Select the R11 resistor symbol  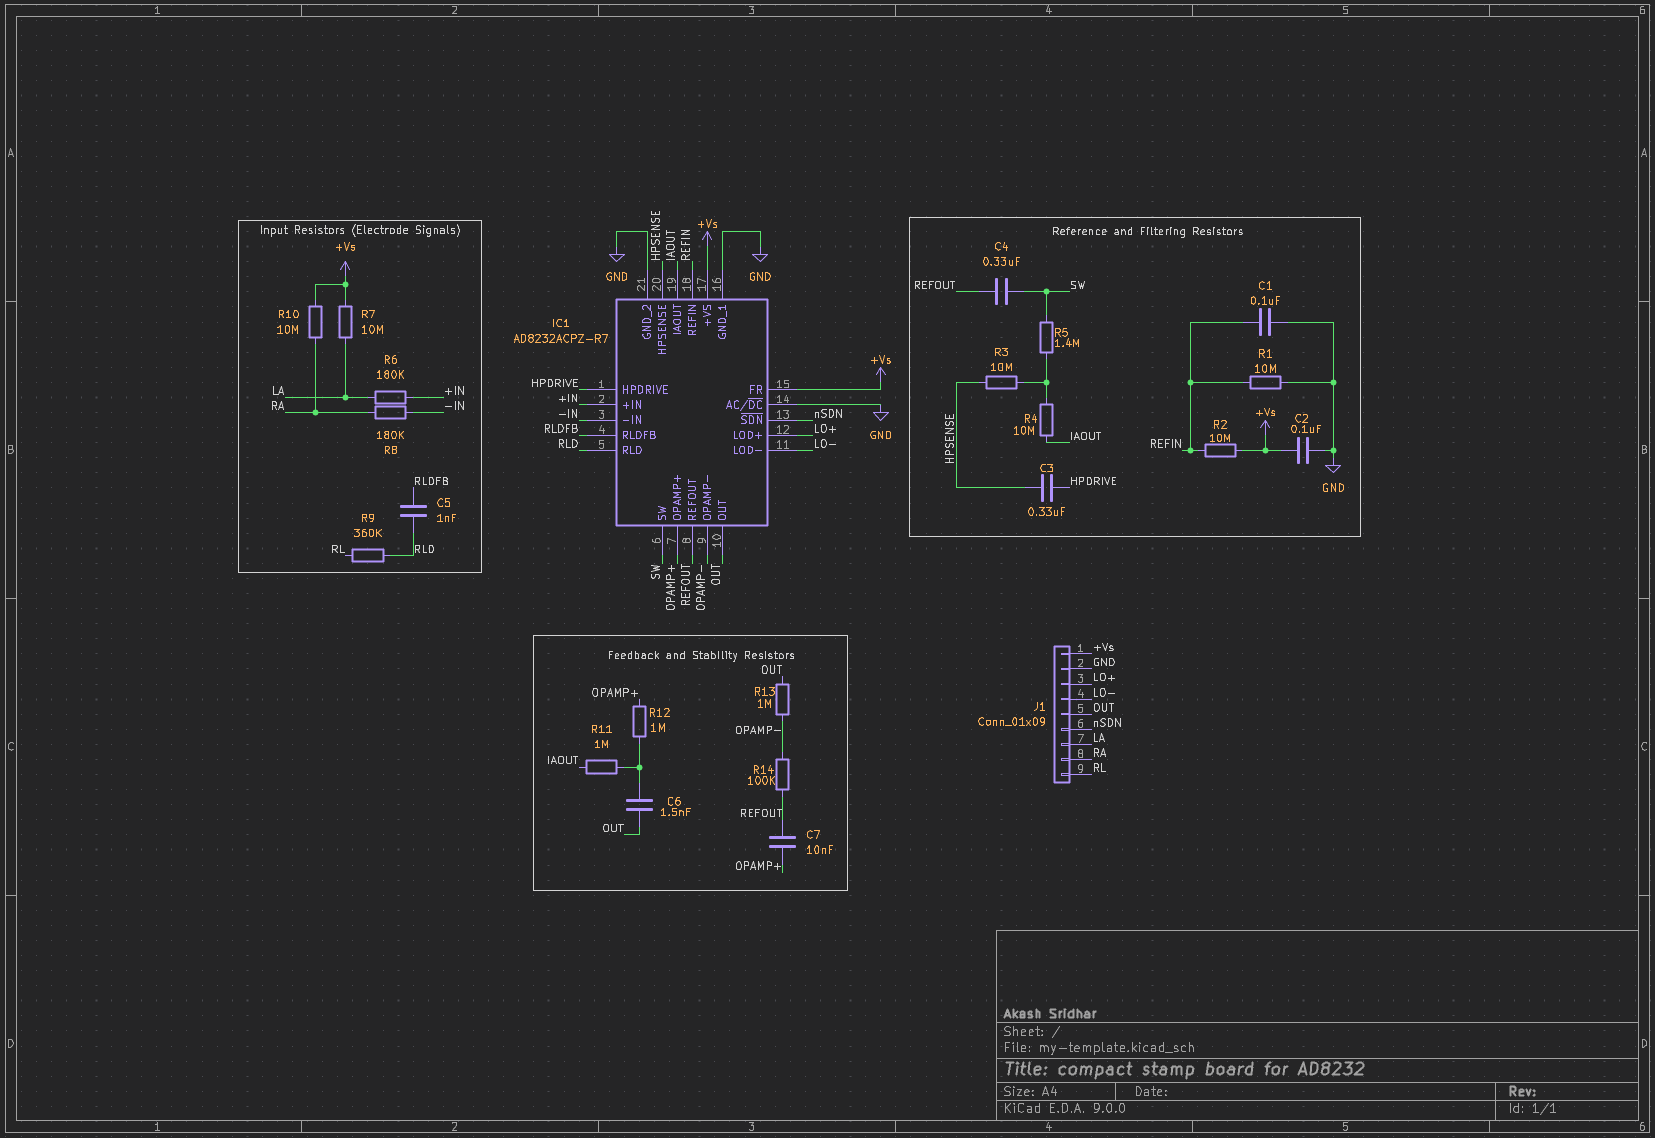(601, 767)
